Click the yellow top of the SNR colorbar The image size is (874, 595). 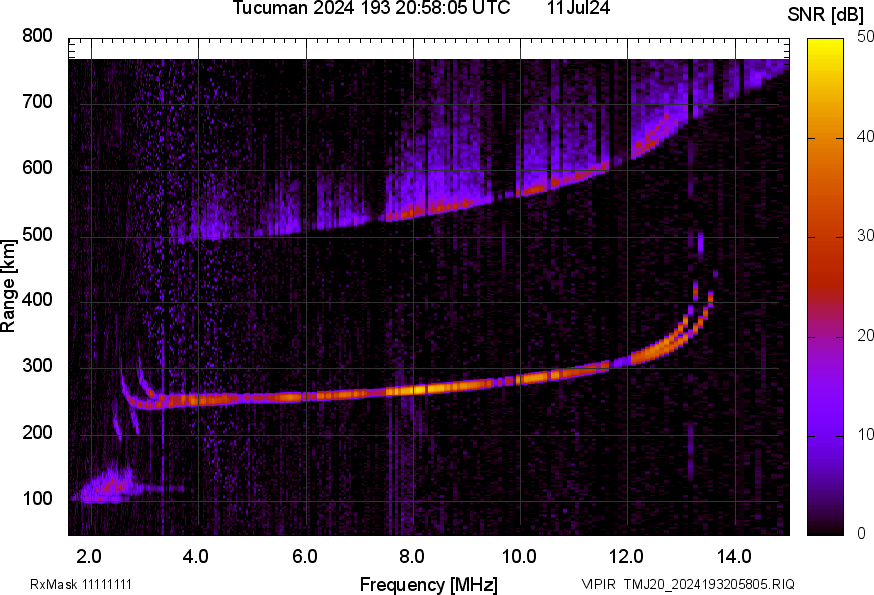(826, 43)
